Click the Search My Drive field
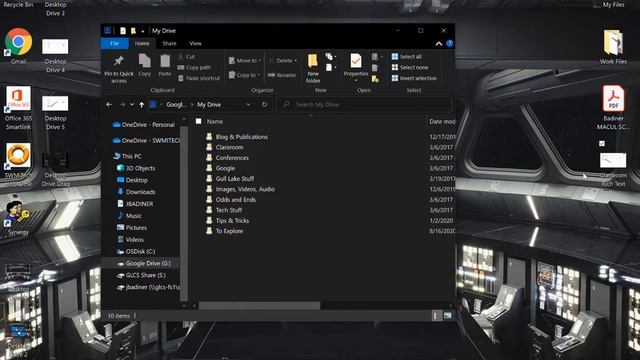The height and width of the screenshot is (360, 640). point(364,104)
